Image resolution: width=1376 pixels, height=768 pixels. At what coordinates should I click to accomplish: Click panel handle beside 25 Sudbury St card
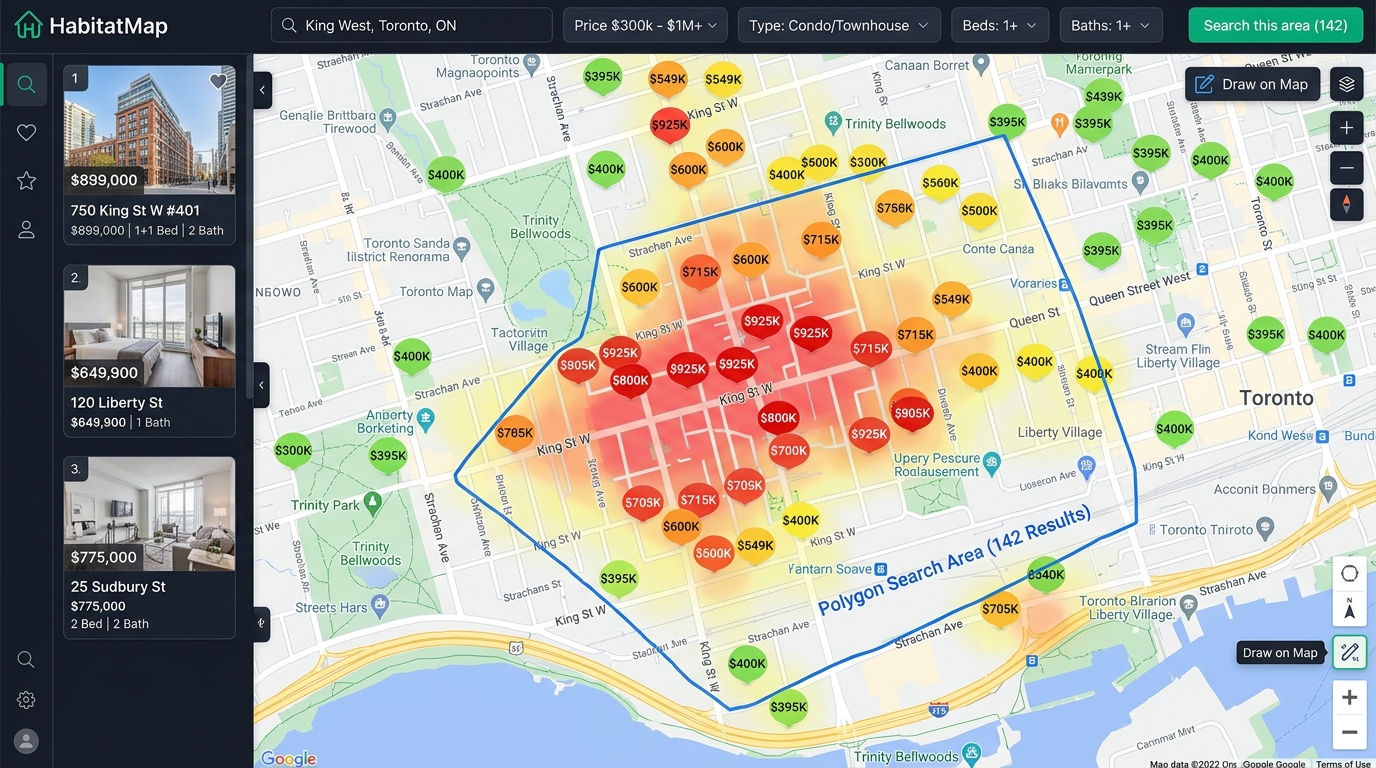pos(262,624)
